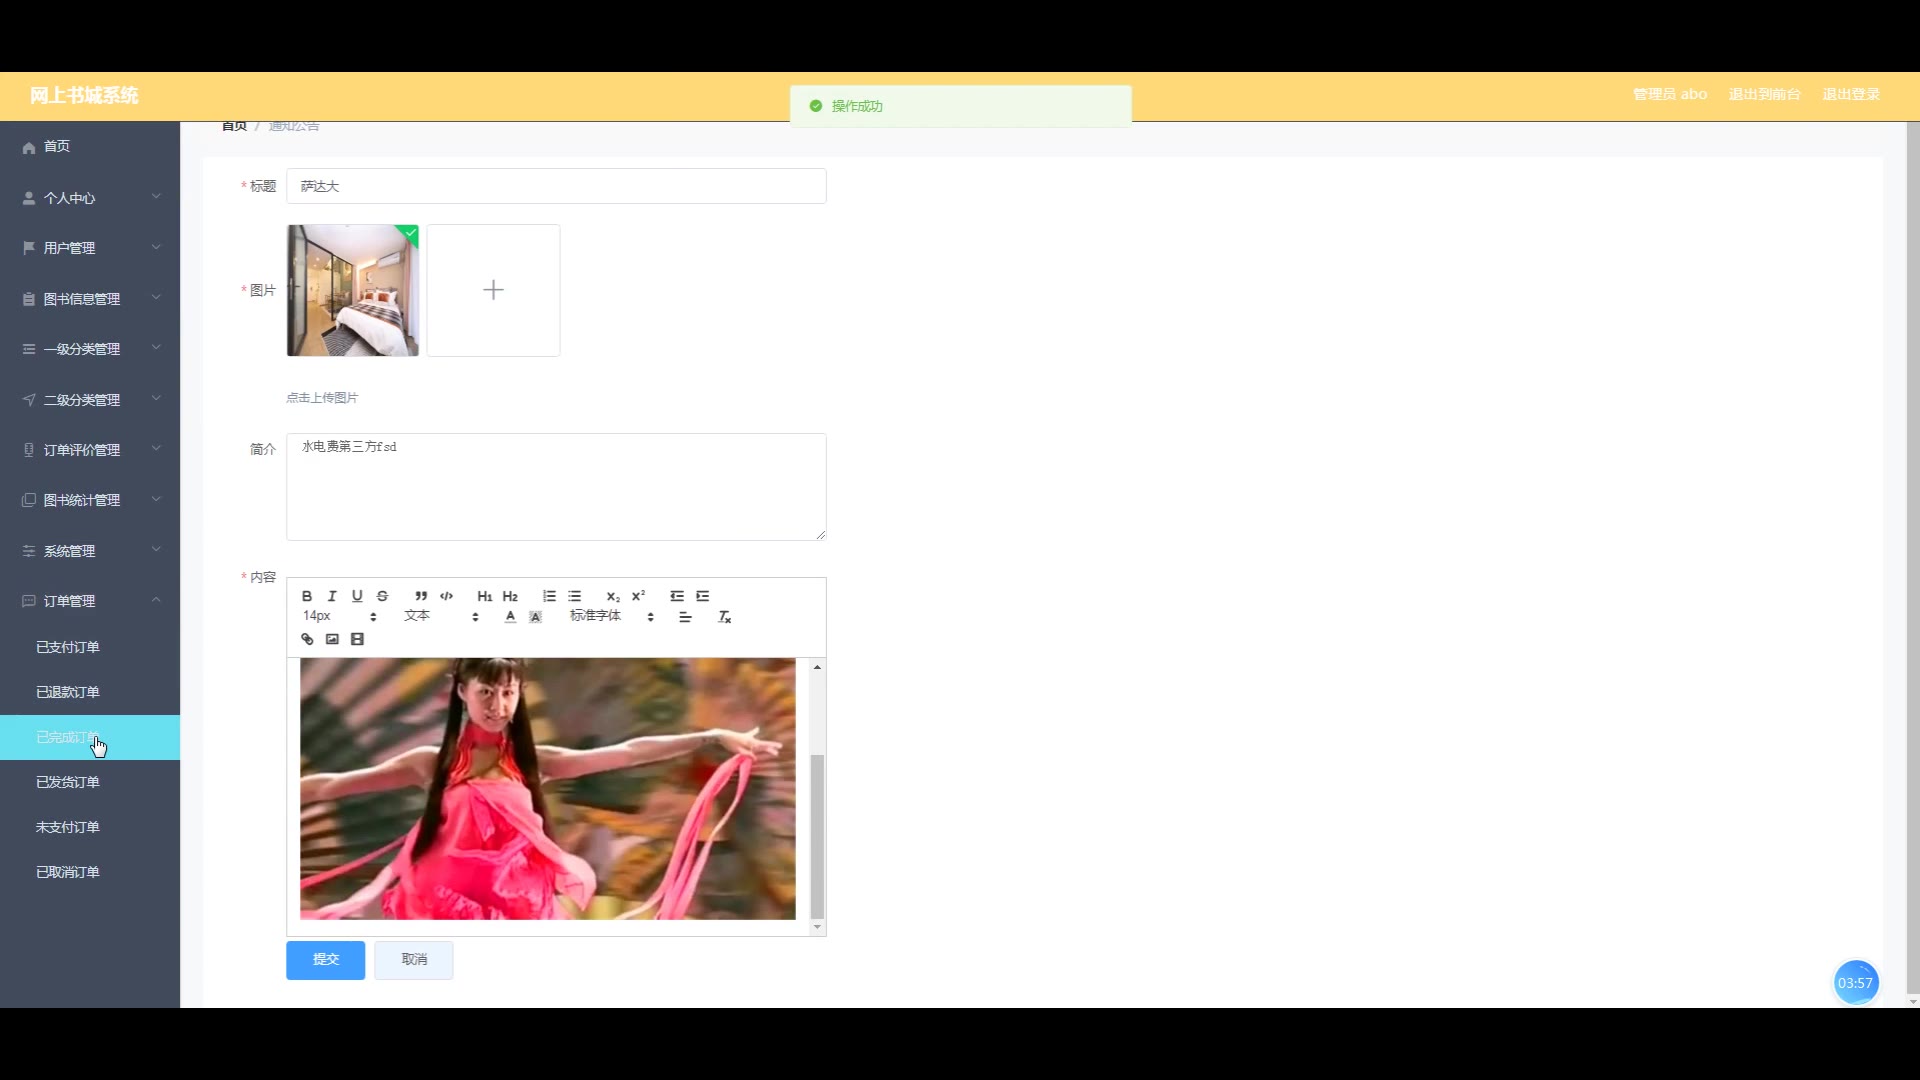Click the blue 提交 button
The image size is (1920, 1080).
(325, 960)
